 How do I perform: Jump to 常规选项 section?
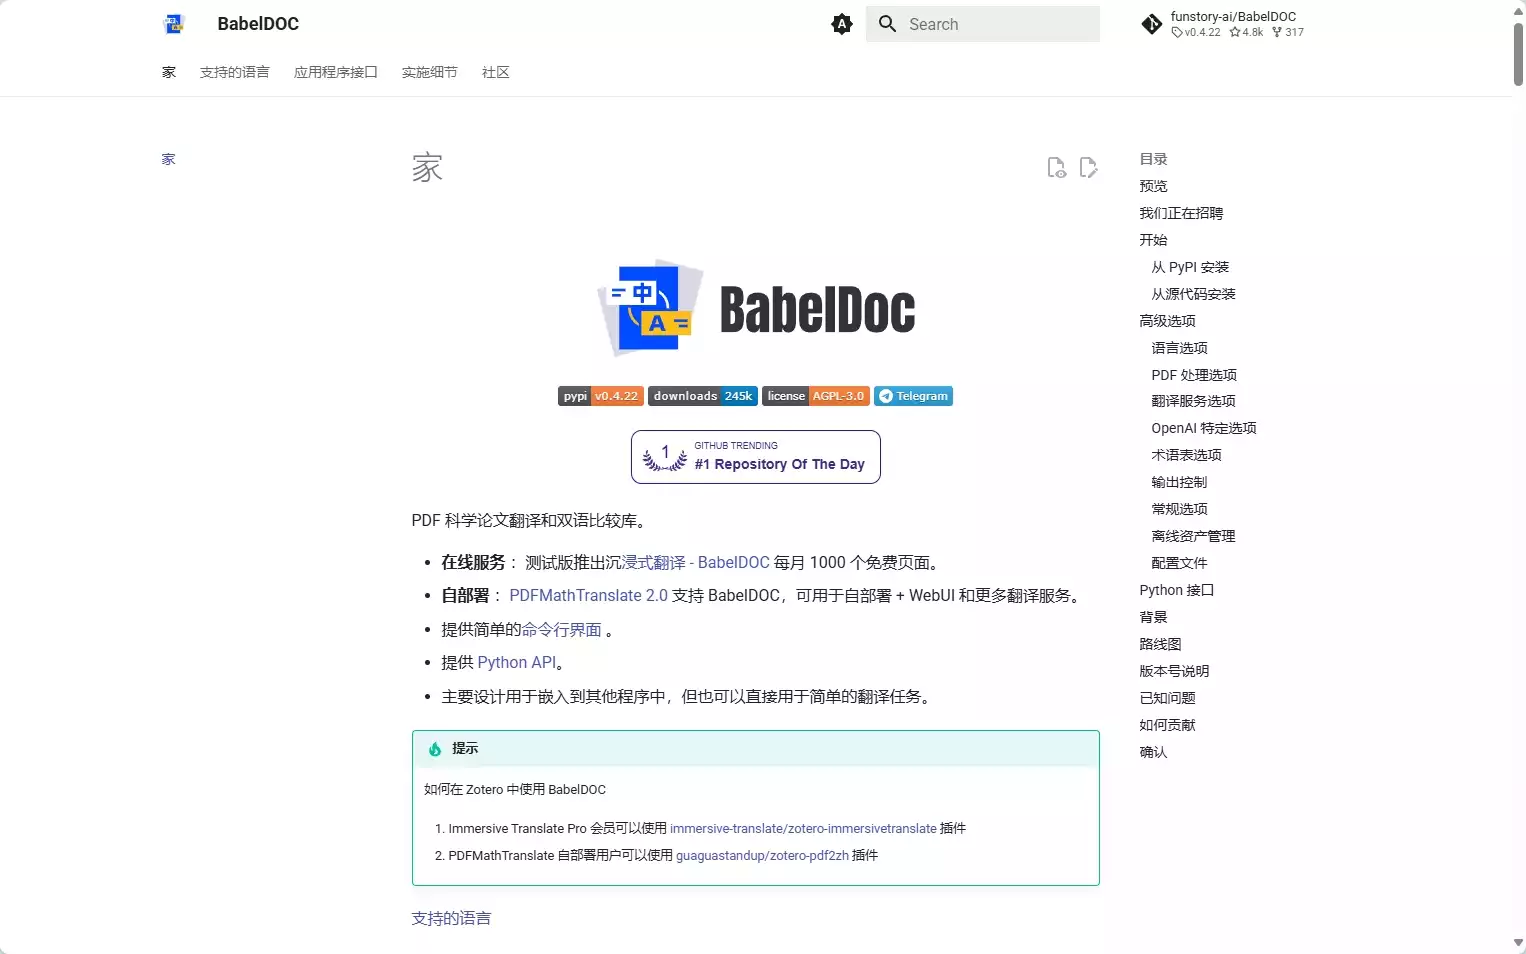(1179, 509)
